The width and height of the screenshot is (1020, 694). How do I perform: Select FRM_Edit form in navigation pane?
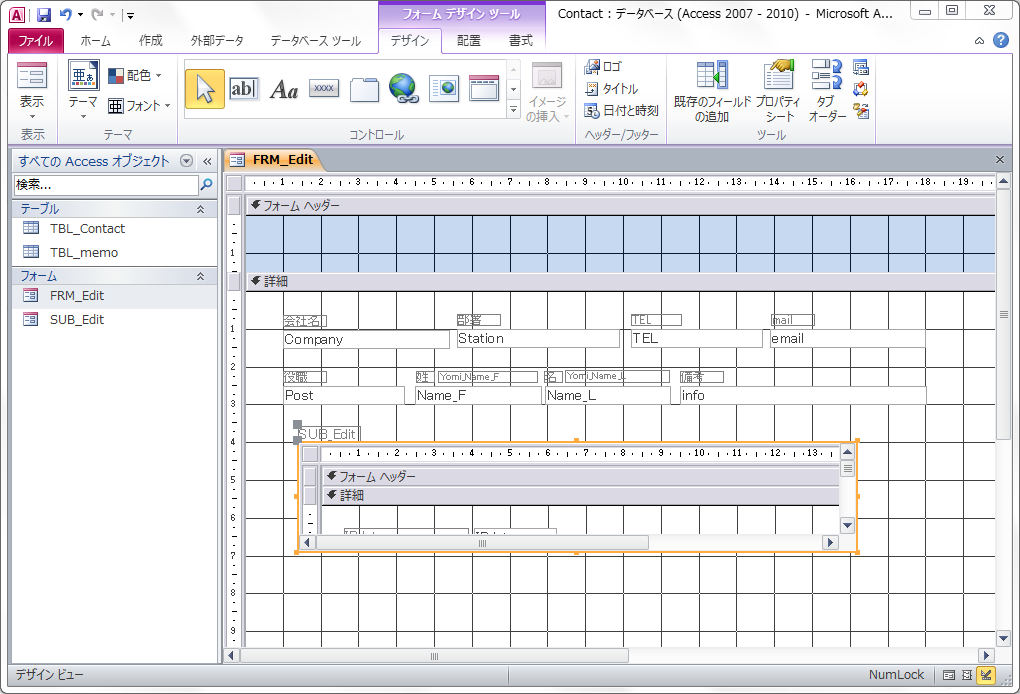114,295
